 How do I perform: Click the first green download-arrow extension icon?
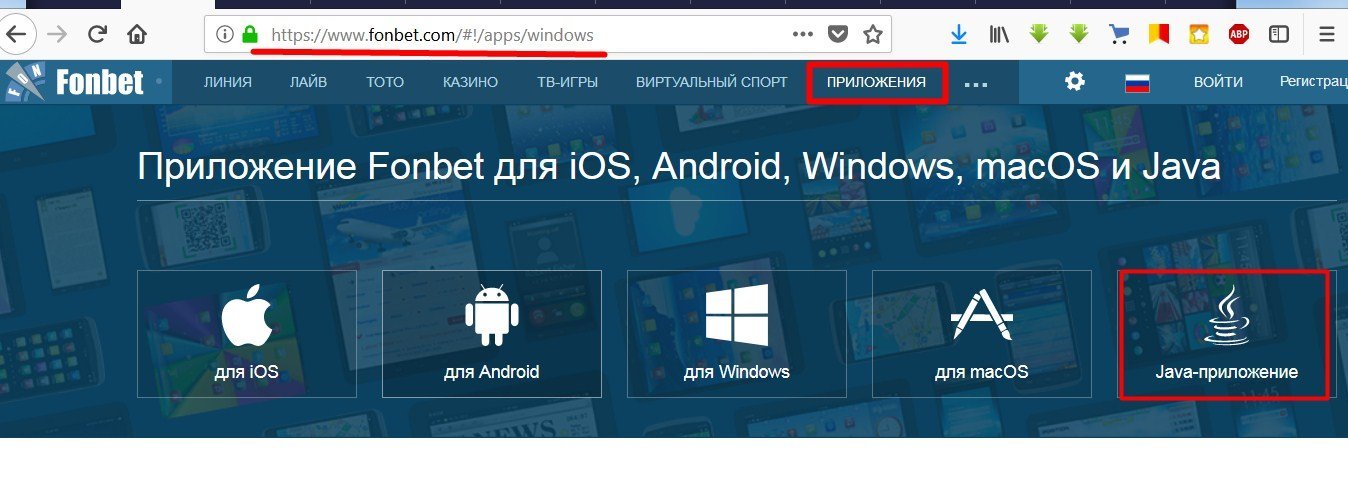(x=1039, y=34)
